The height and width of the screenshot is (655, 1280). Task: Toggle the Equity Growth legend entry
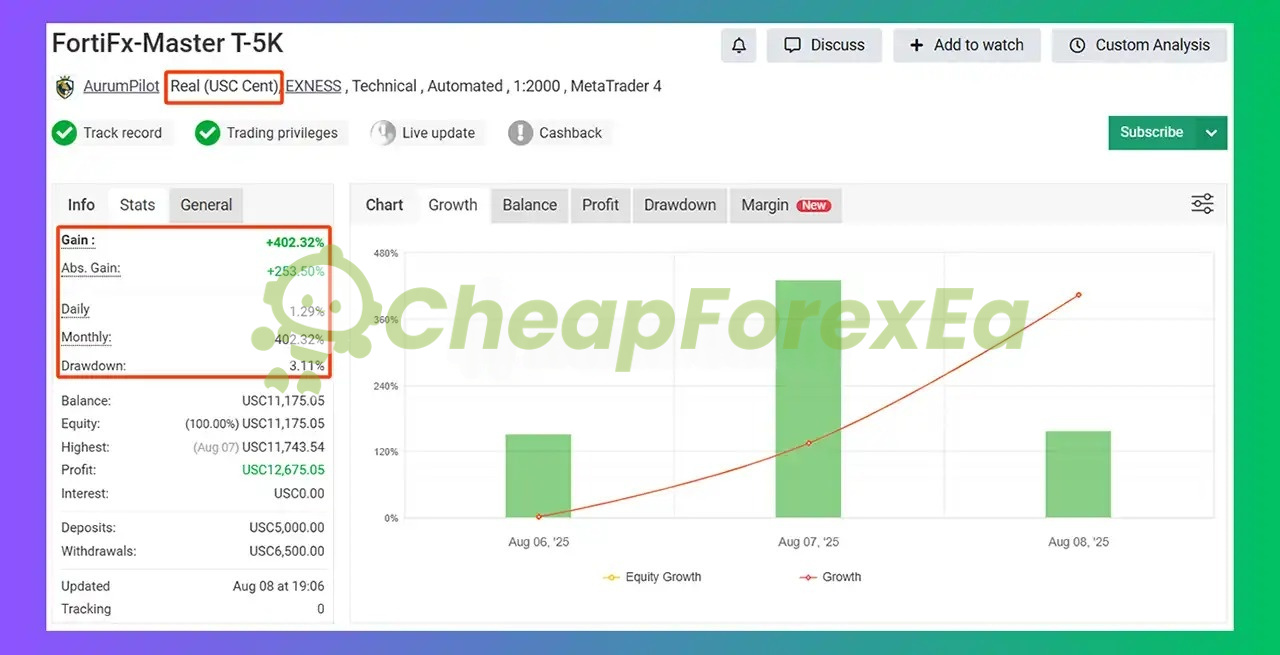point(652,577)
